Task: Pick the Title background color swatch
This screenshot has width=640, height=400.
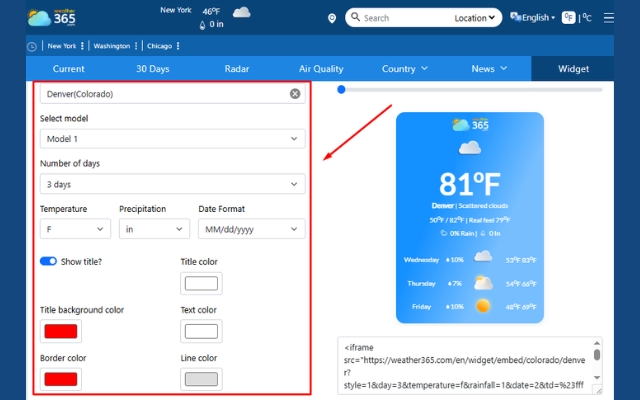Action: pos(61,331)
